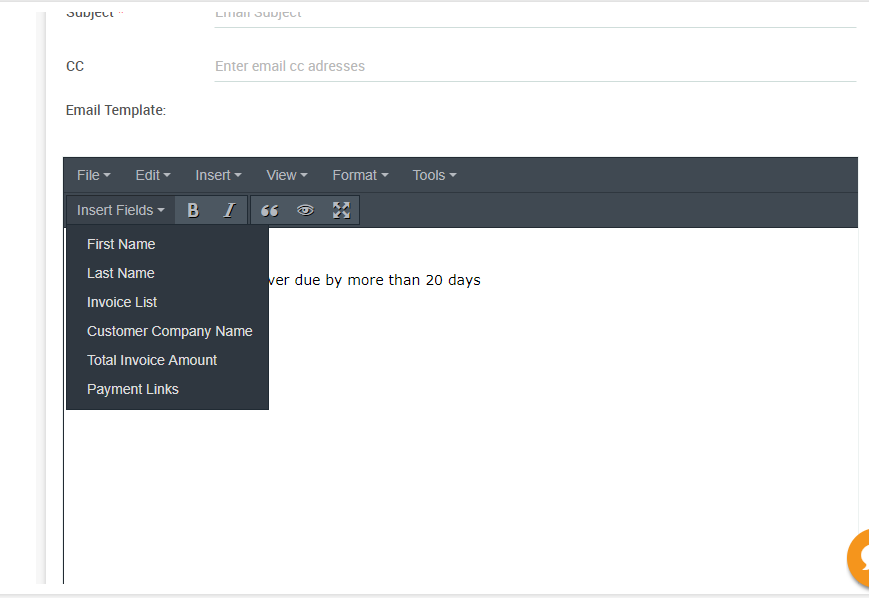Open the File menu in editor

[93, 175]
